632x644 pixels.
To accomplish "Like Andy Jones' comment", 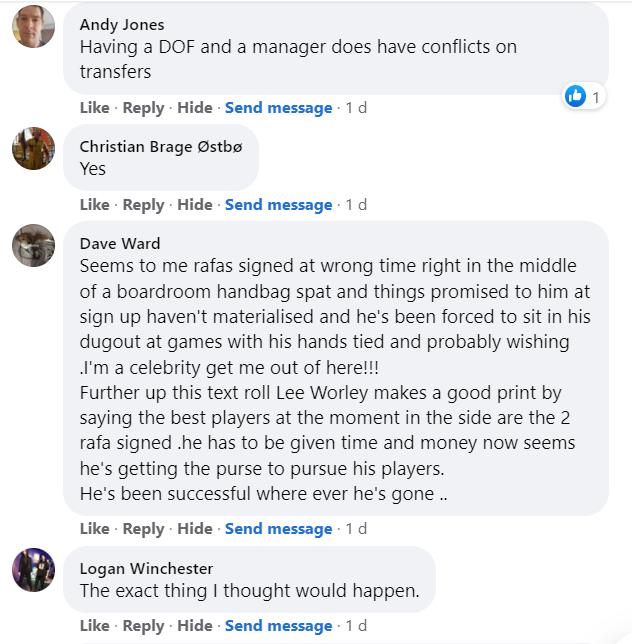I will 94,108.
